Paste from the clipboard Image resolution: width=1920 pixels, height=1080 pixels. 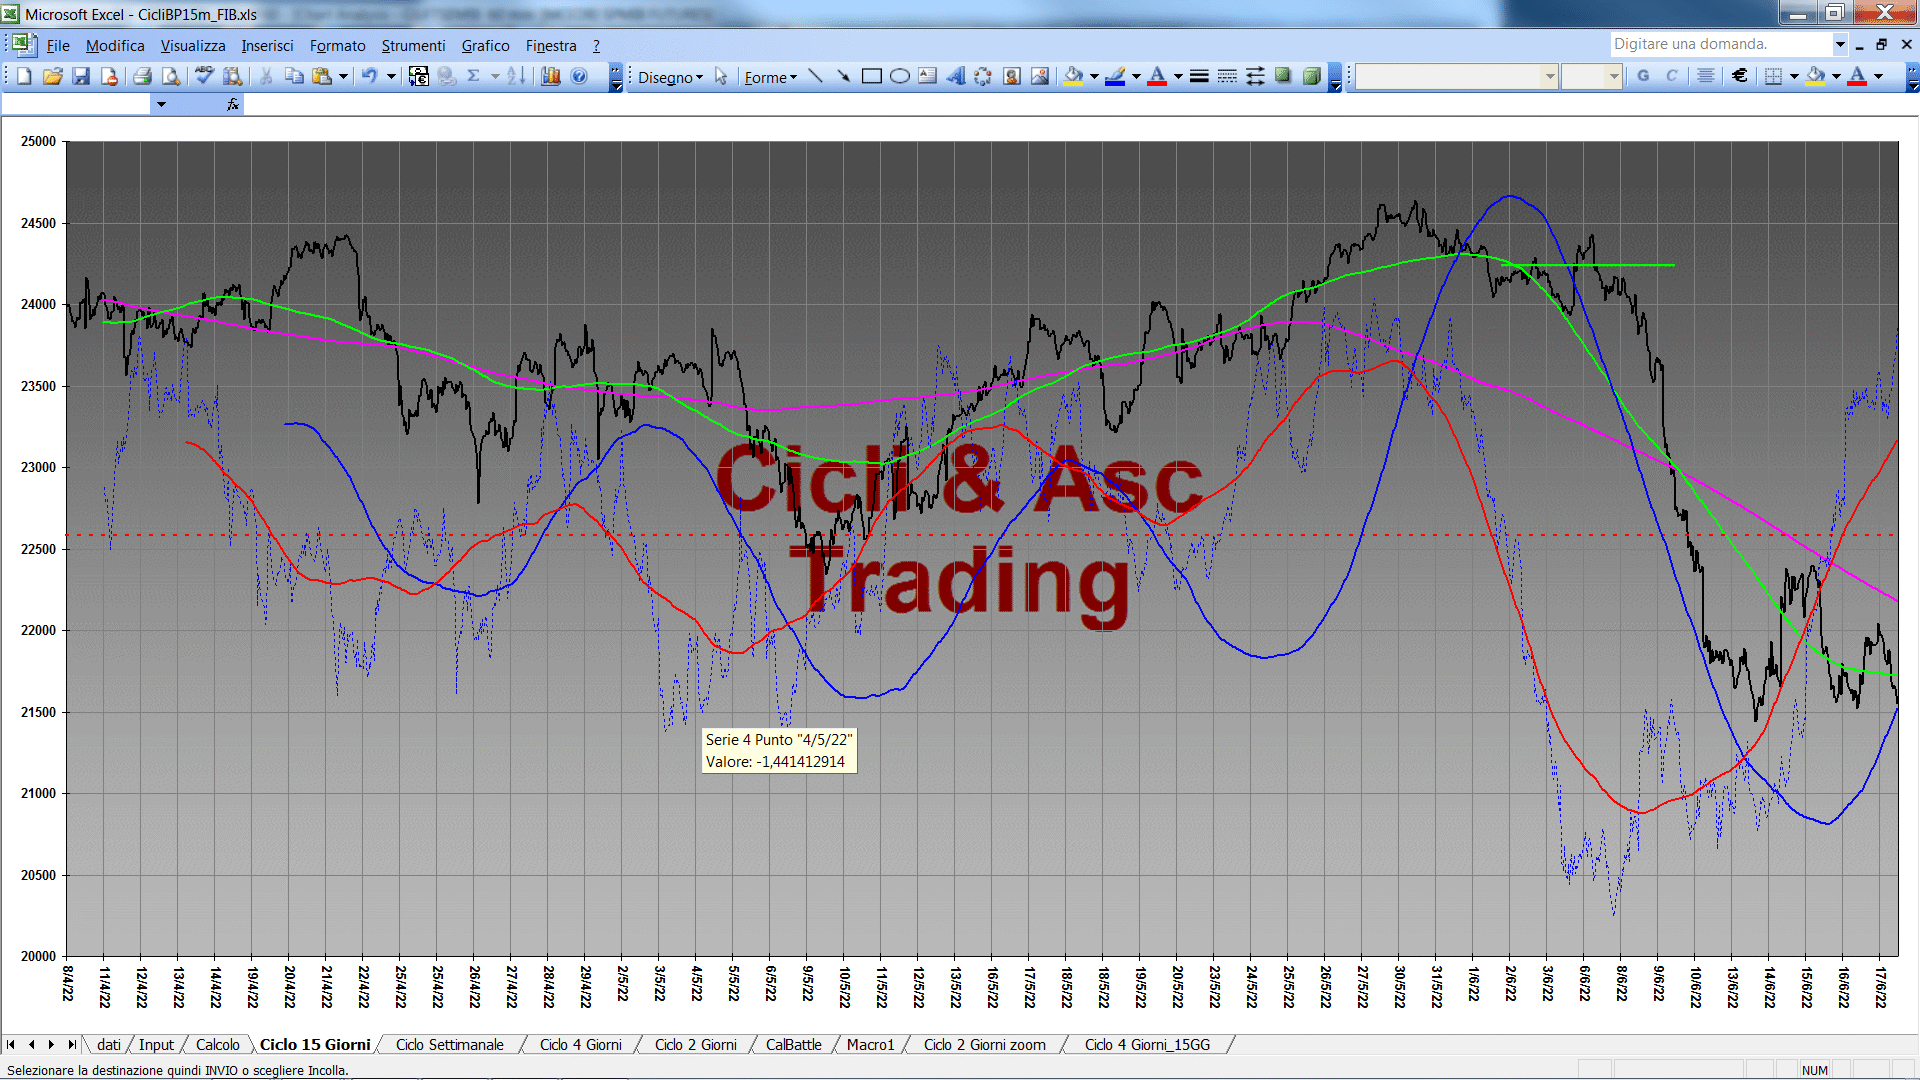coord(322,76)
